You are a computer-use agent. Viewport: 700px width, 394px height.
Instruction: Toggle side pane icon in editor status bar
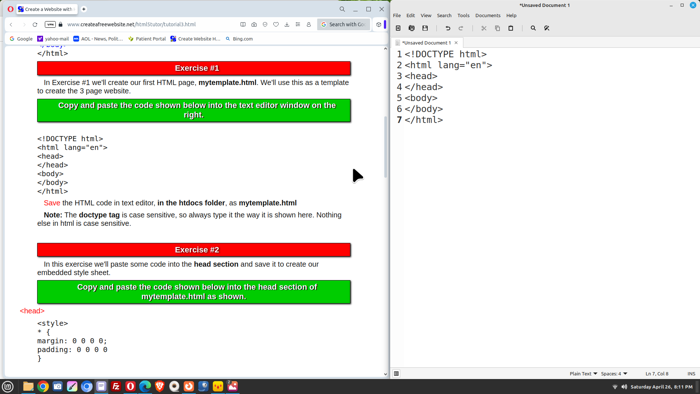(396, 373)
